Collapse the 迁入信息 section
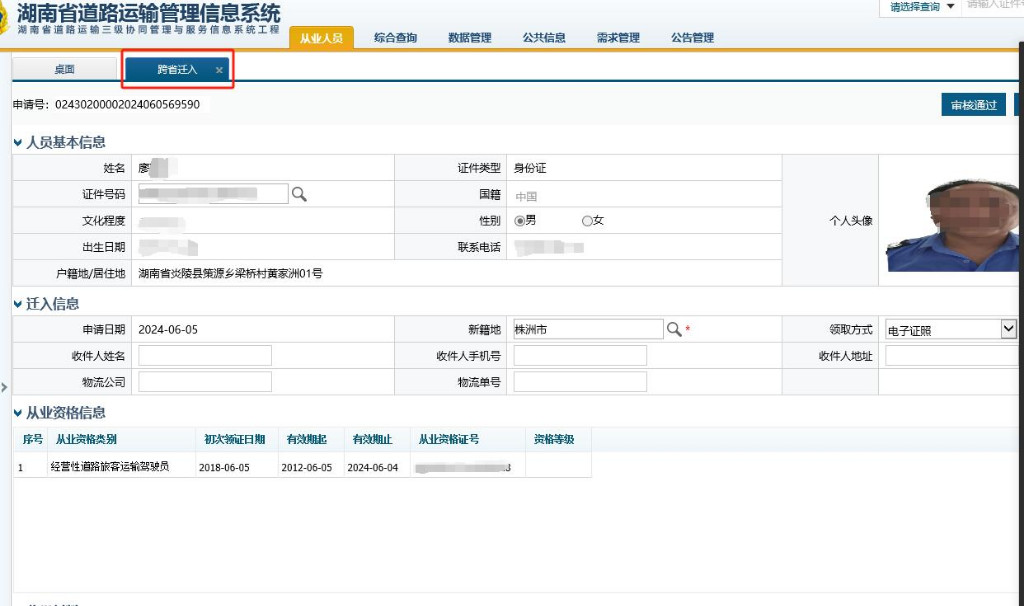The width and height of the screenshot is (1024, 606). (18, 304)
